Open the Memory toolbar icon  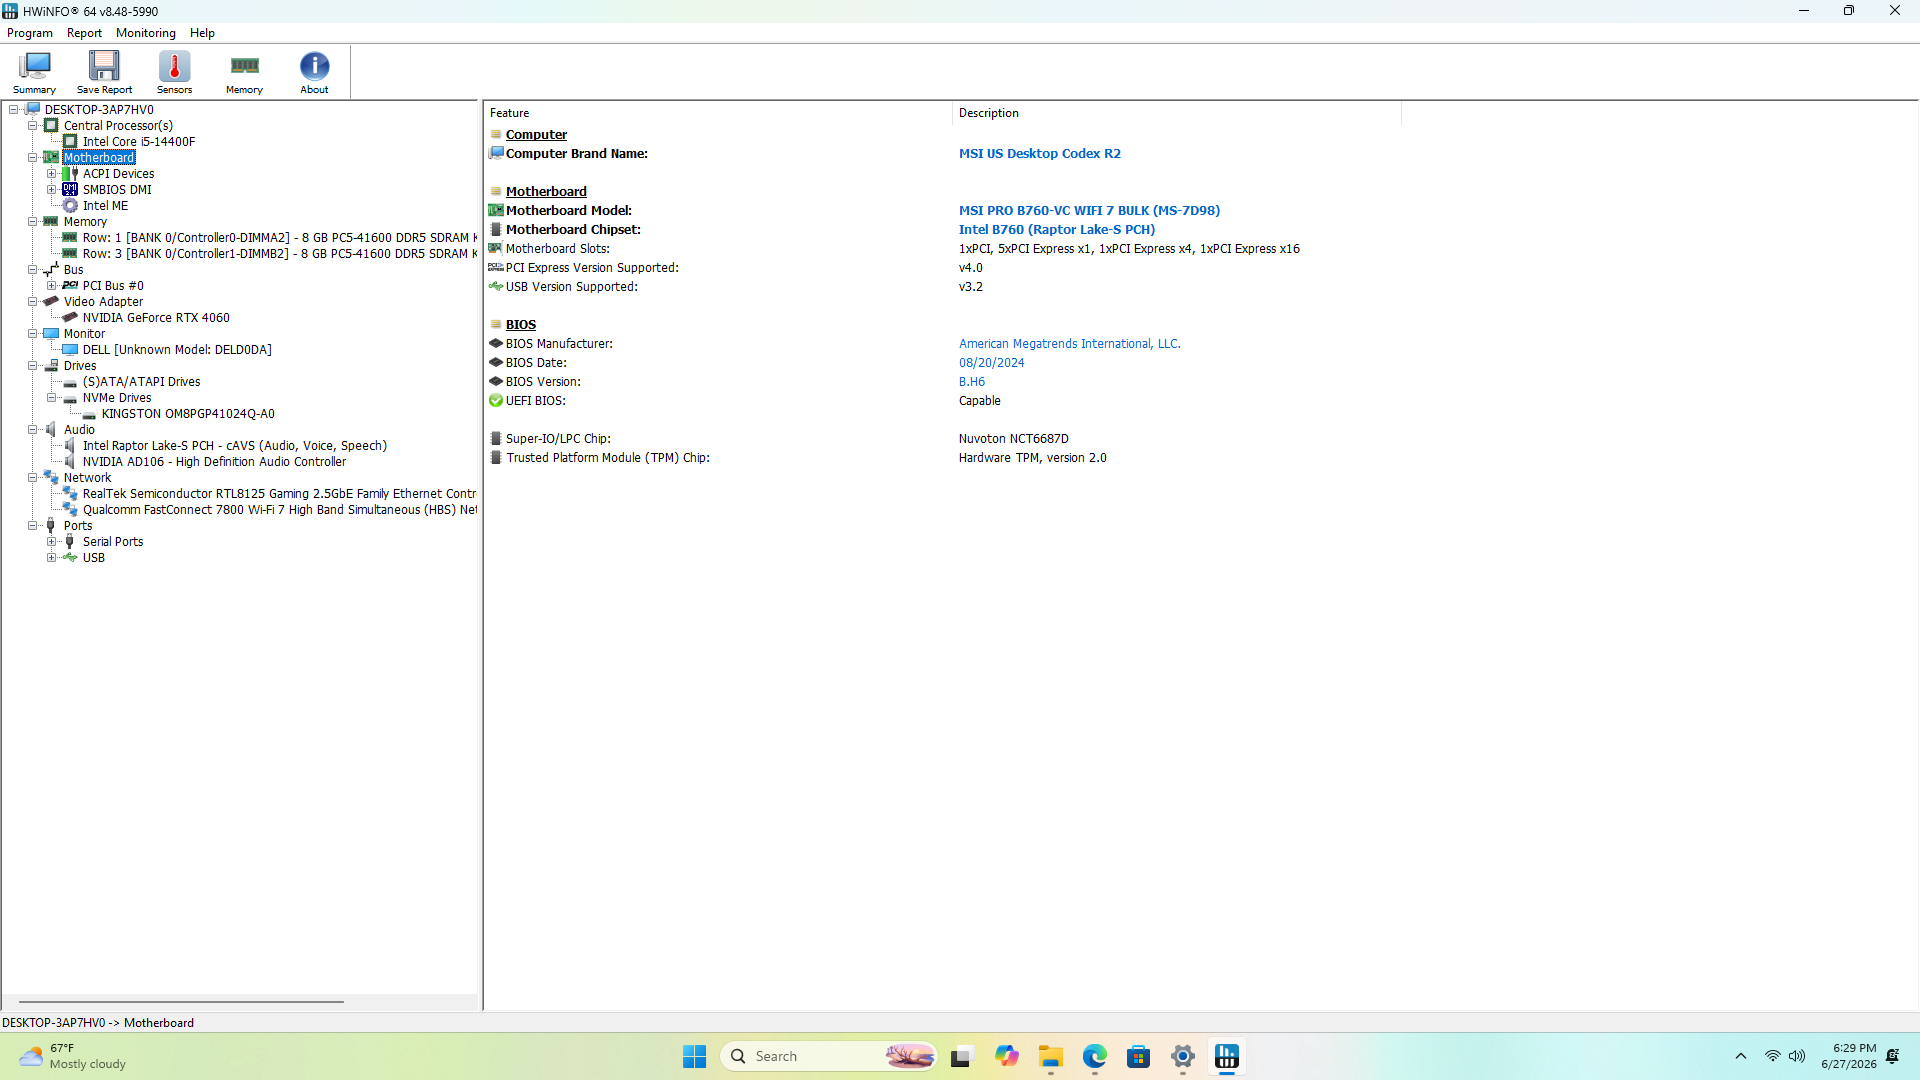coord(244,72)
